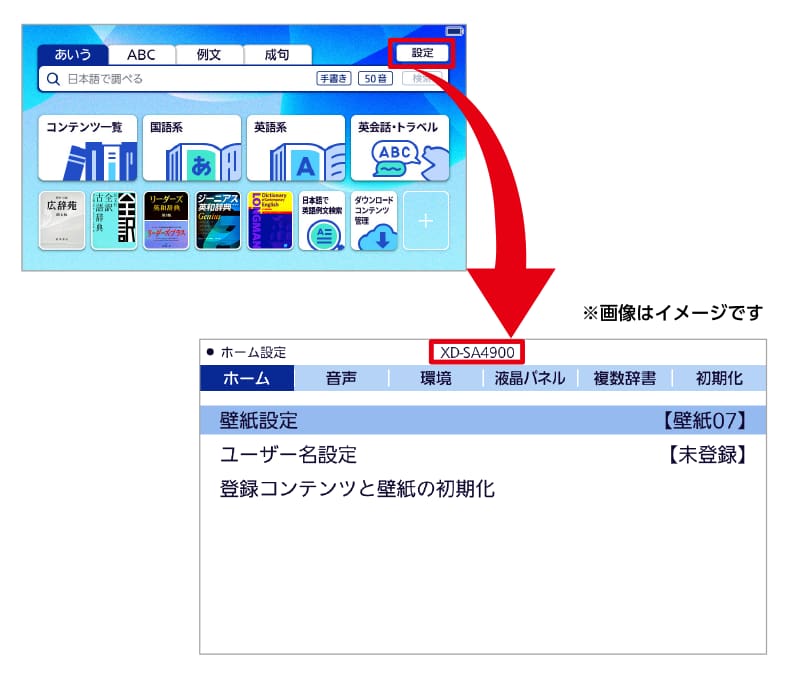Click the ホーム設定 title text
This screenshot has width=790, height=677.
[x=253, y=352]
